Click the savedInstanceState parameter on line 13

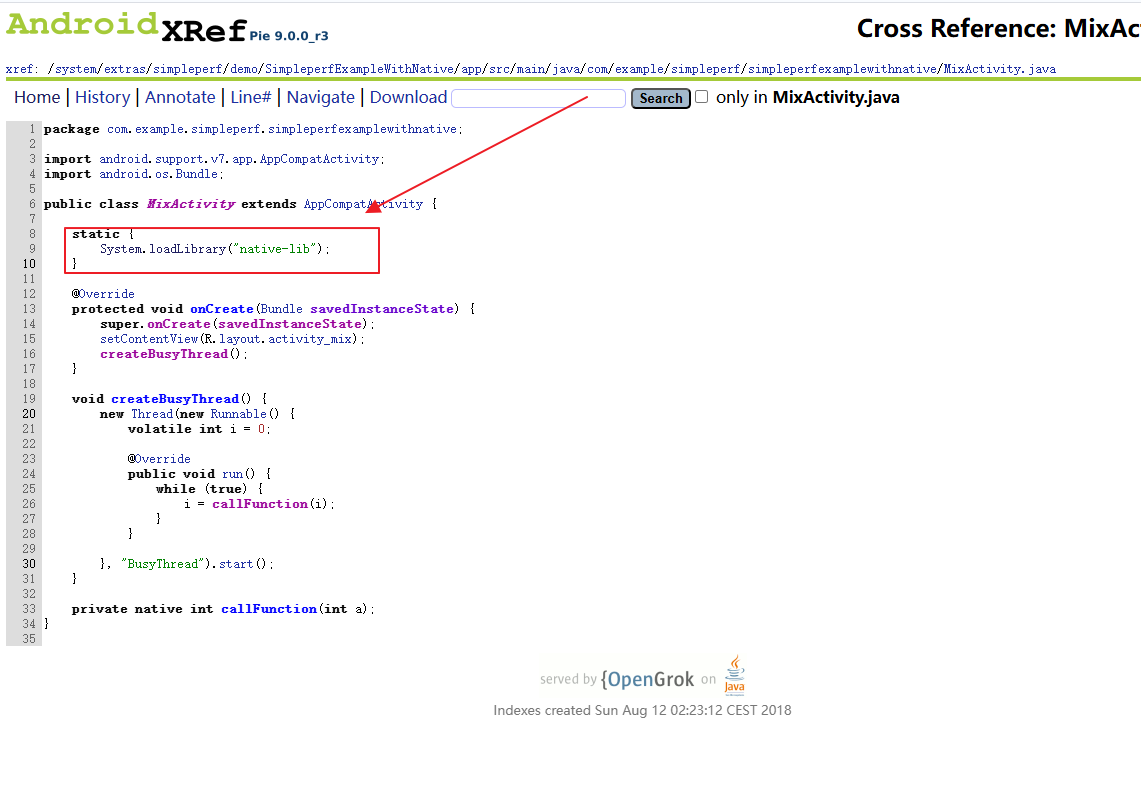coord(382,309)
